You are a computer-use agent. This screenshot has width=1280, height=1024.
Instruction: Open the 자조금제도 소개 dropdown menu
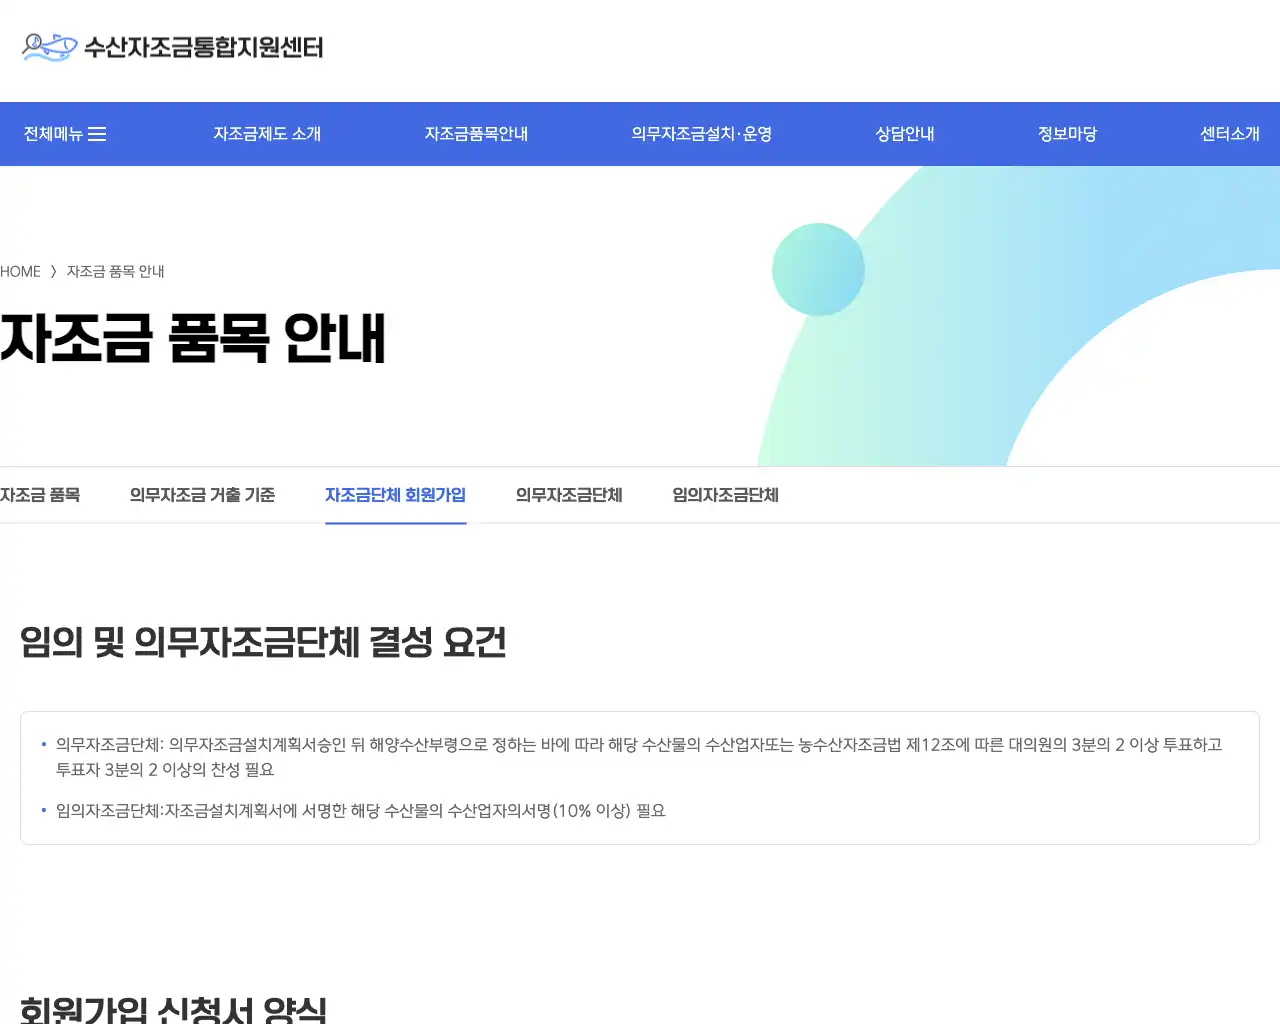[x=267, y=133]
